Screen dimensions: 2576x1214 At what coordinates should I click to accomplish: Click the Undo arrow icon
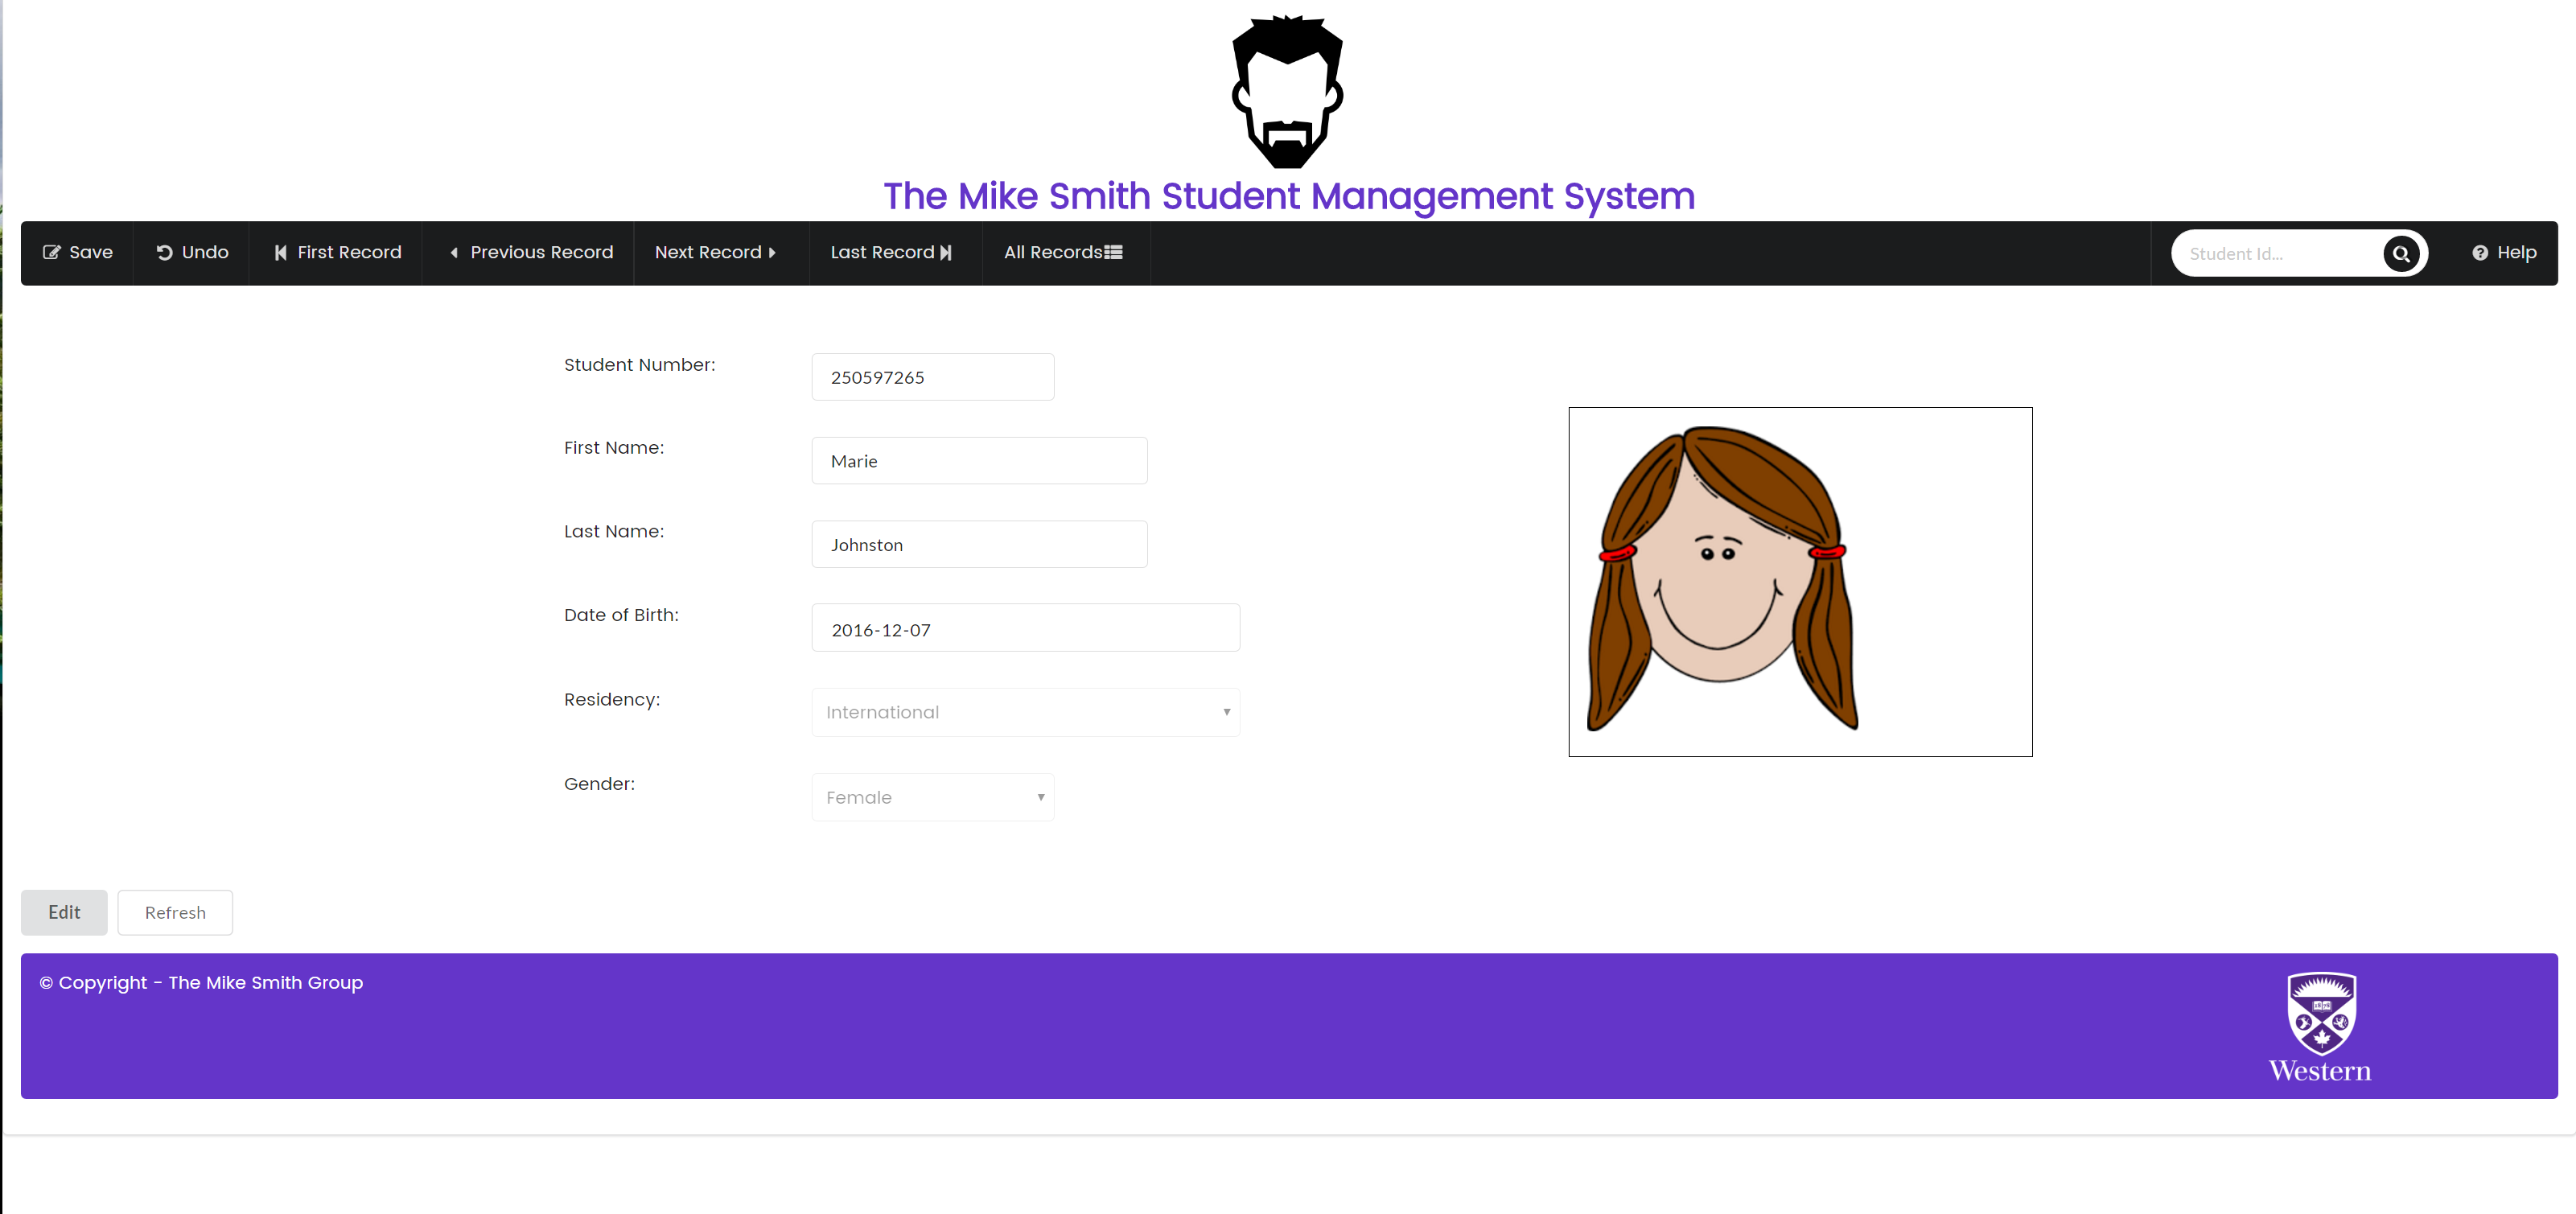165,253
